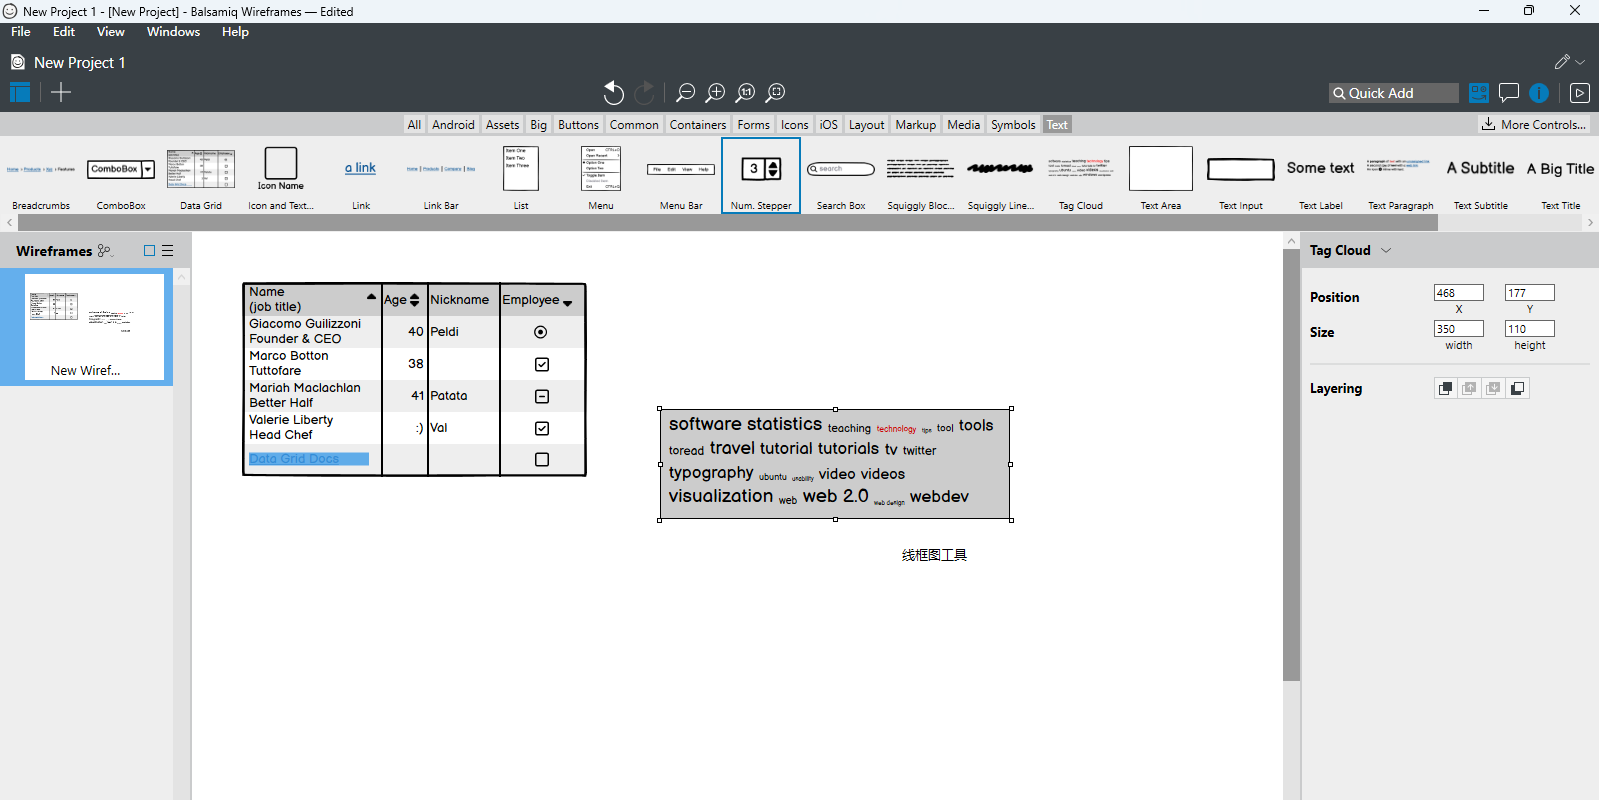Viewport: 1599px width, 800px height.
Task: Click the Size height field
Action: (x=1529, y=329)
